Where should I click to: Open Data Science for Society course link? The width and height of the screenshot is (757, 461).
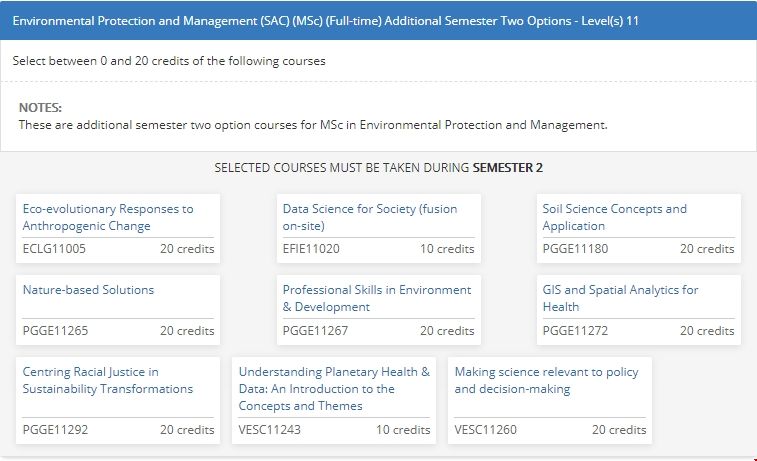(369, 217)
